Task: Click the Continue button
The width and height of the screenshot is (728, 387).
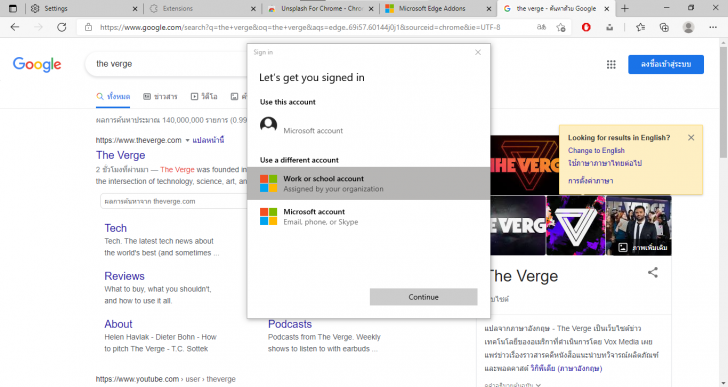Action: click(x=423, y=297)
